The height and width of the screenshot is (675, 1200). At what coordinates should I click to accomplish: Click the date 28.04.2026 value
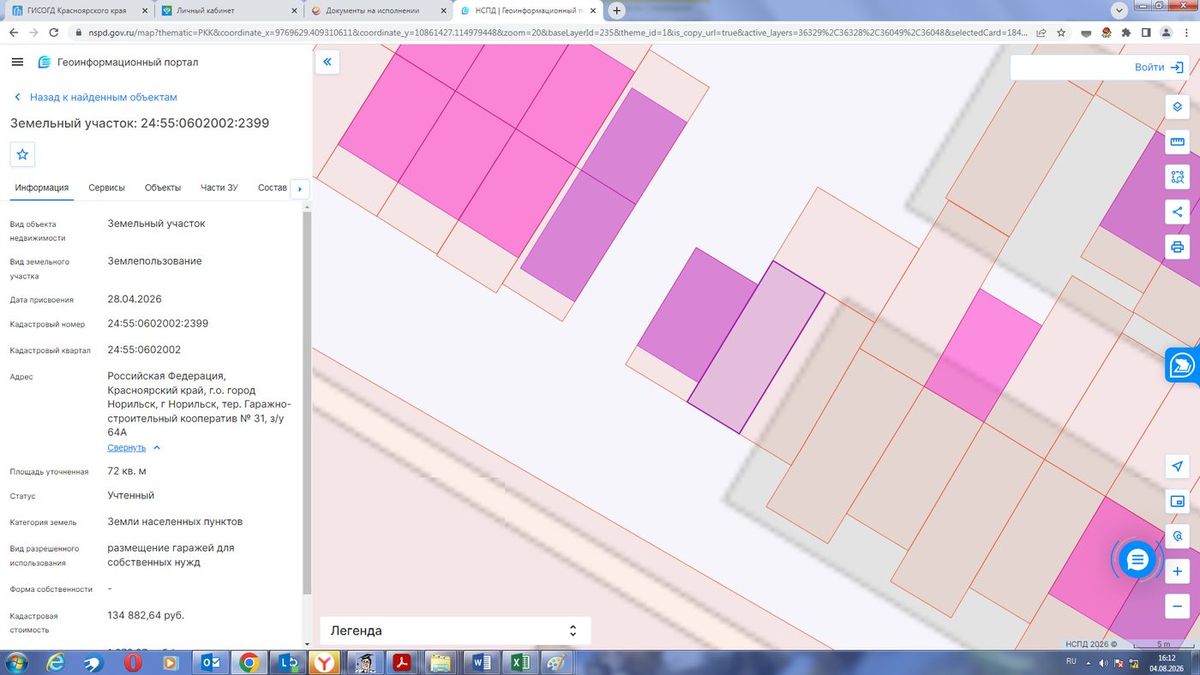(134, 299)
